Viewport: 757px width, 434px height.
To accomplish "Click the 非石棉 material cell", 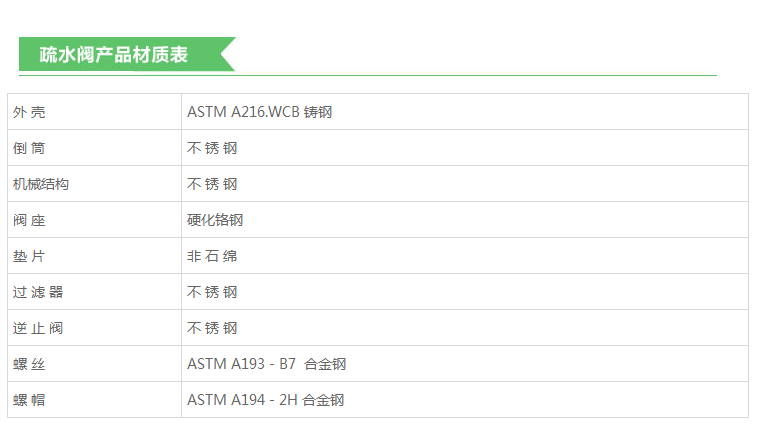I will pyautogui.click(x=212, y=256).
